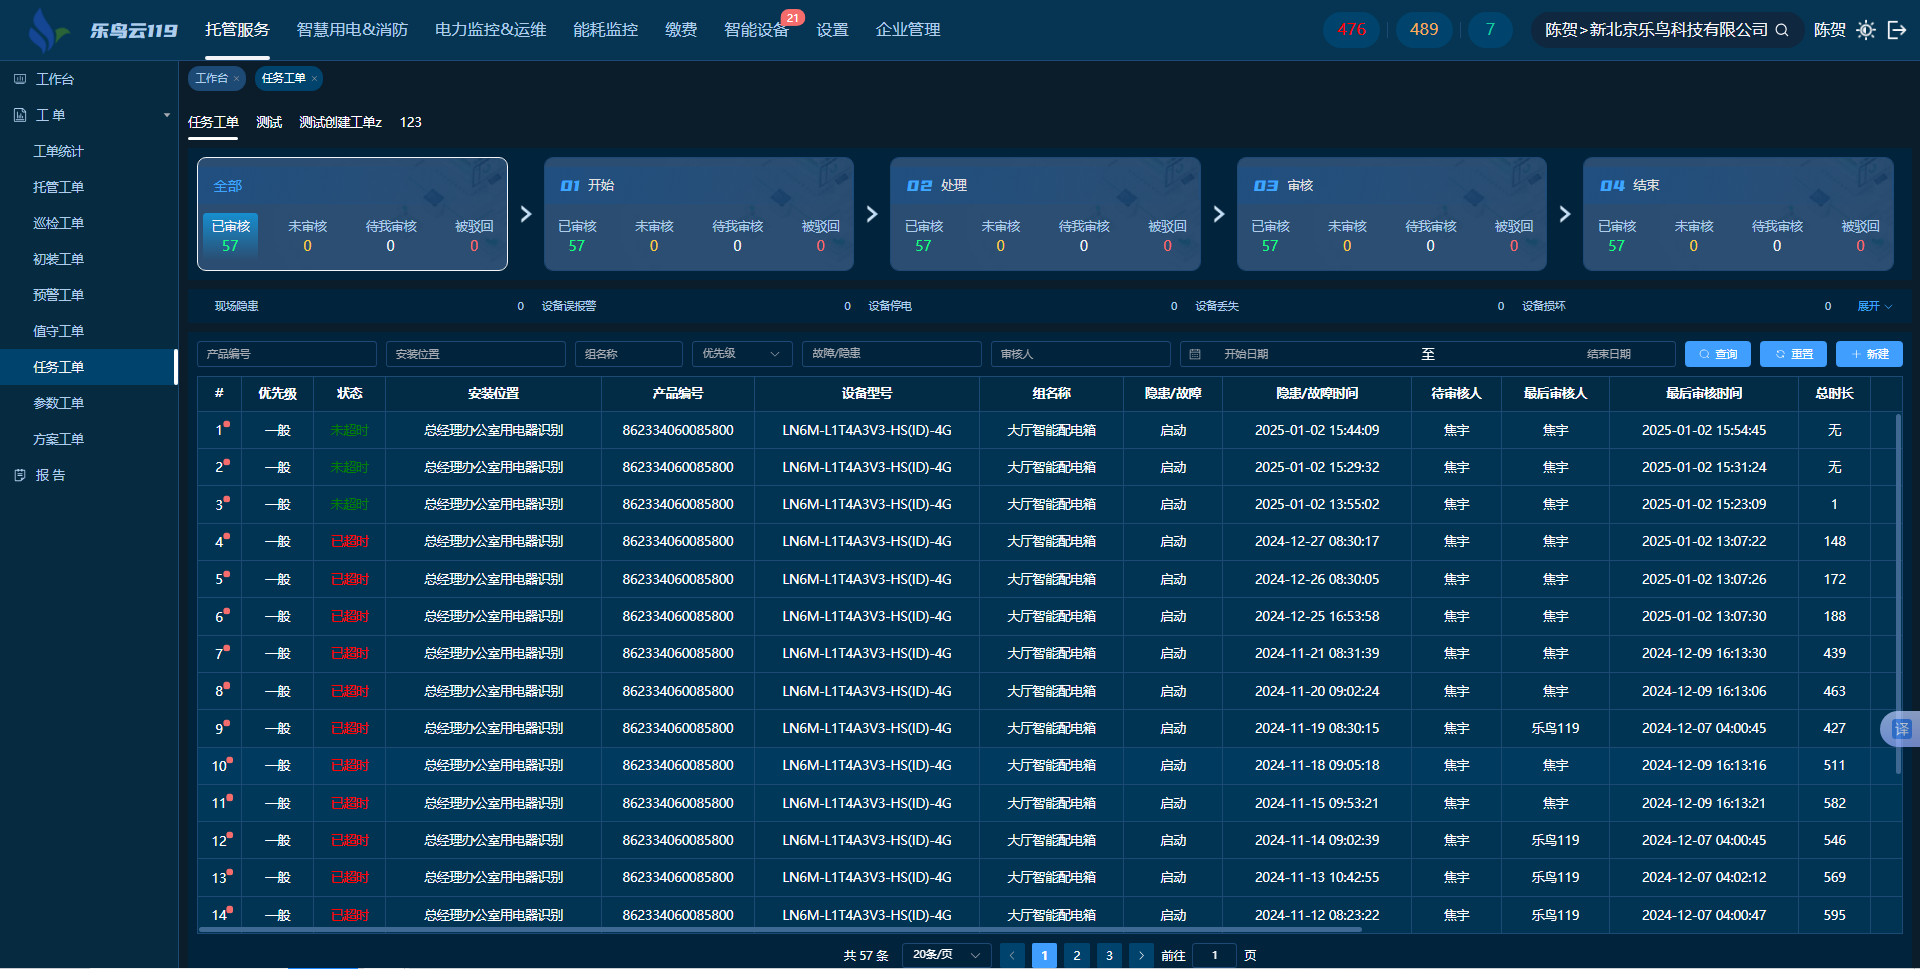1920x969 pixels.
Task: Close the 工作台 tab with its x icon
Action: click(x=237, y=79)
